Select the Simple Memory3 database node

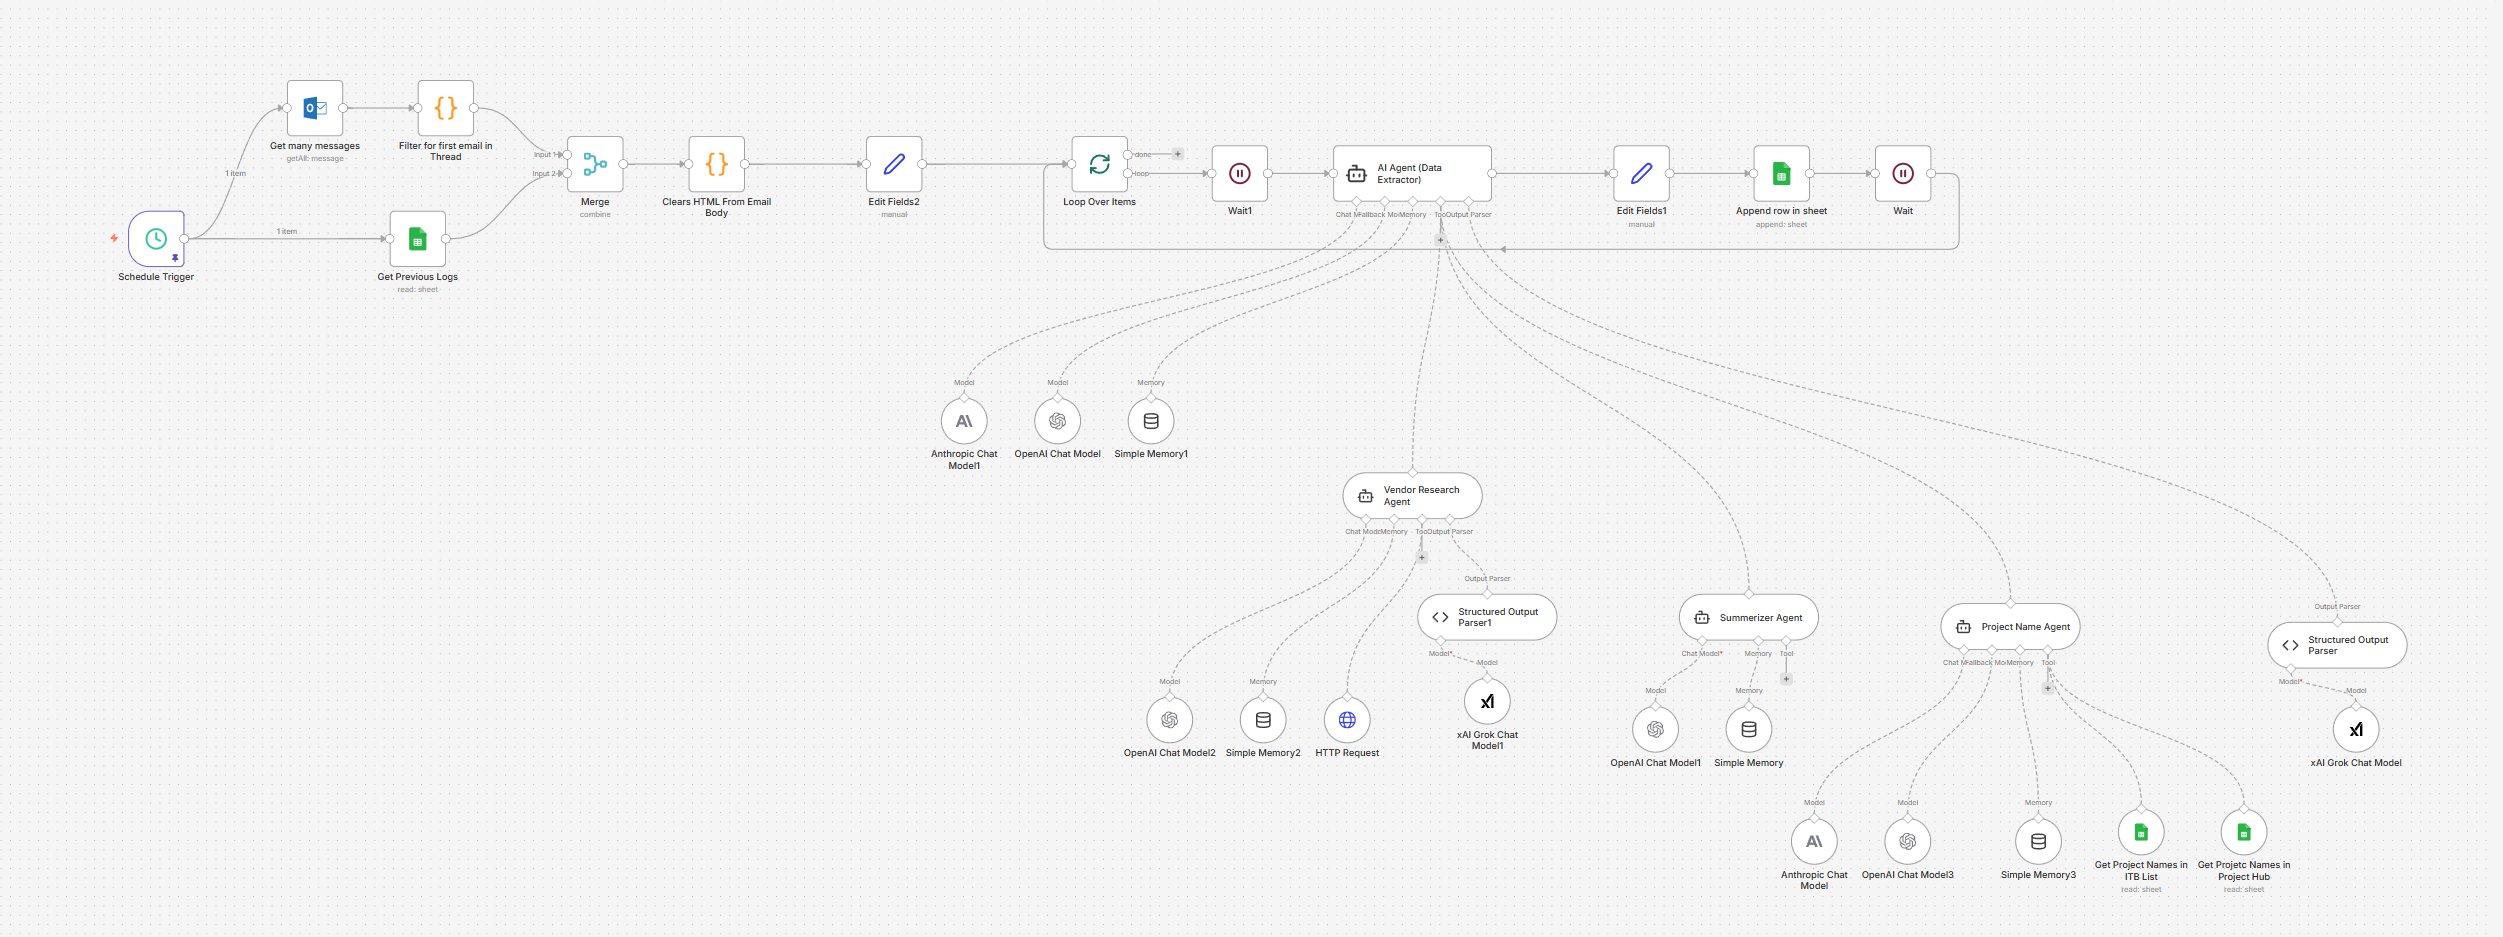(x=2037, y=840)
